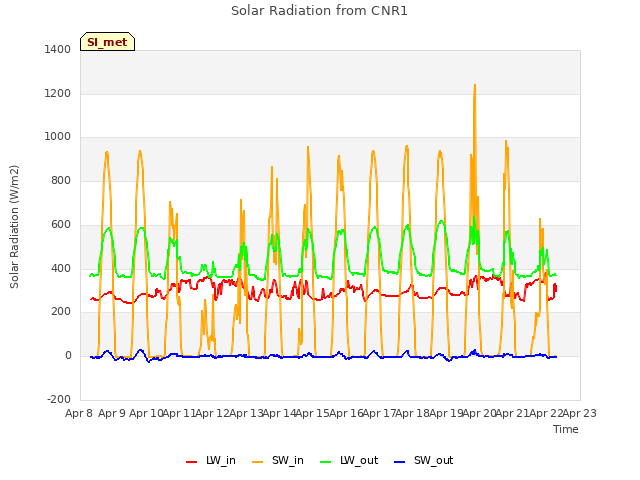Click the x-axis title Time
The height and width of the screenshot is (480, 640).
(x=566, y=429)
